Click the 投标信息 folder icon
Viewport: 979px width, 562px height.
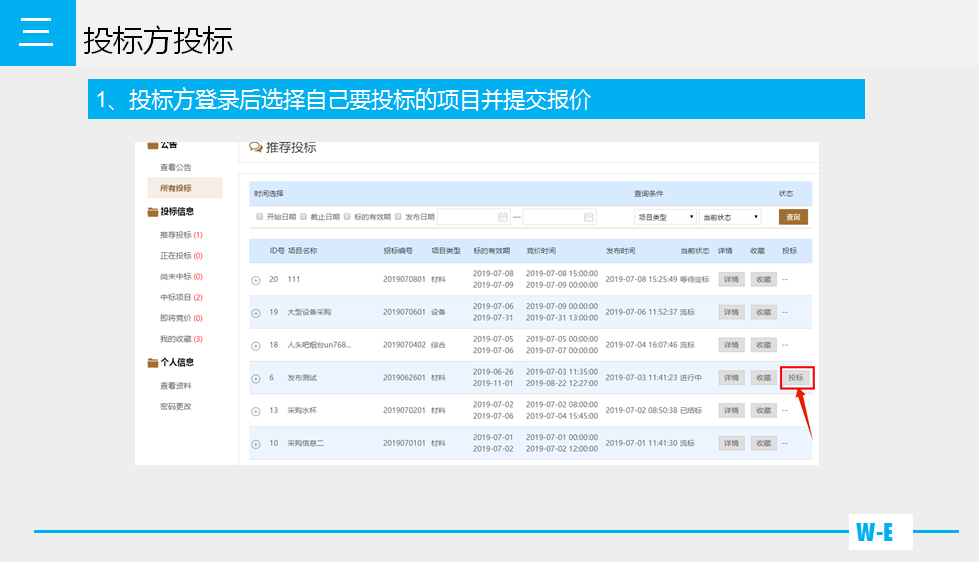[153, 212]
